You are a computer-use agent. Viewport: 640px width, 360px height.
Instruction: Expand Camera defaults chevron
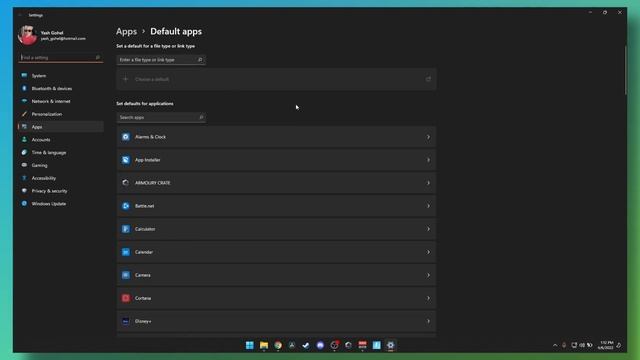click(428, 275)
